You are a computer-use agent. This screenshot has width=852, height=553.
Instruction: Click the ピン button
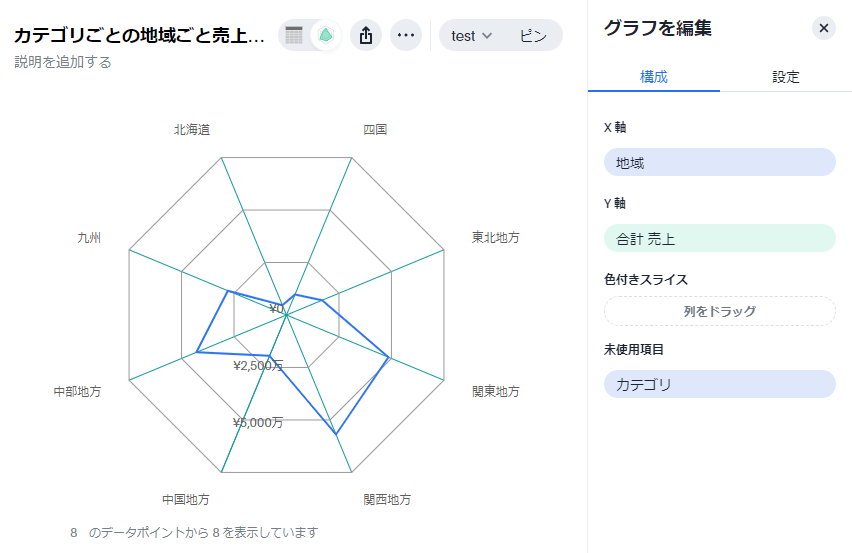533,36
